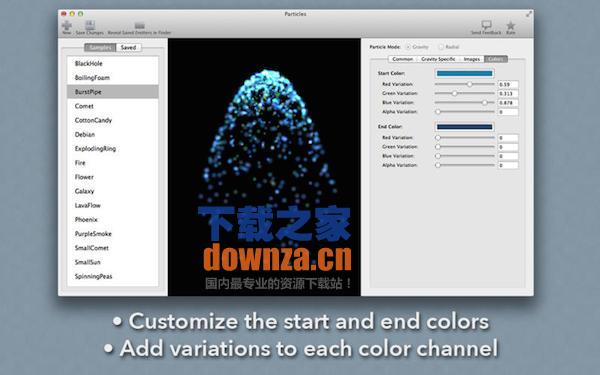Select the SpinningPeas sample emitter
This screenshot has height=375, width=600.
coord(113,276)
